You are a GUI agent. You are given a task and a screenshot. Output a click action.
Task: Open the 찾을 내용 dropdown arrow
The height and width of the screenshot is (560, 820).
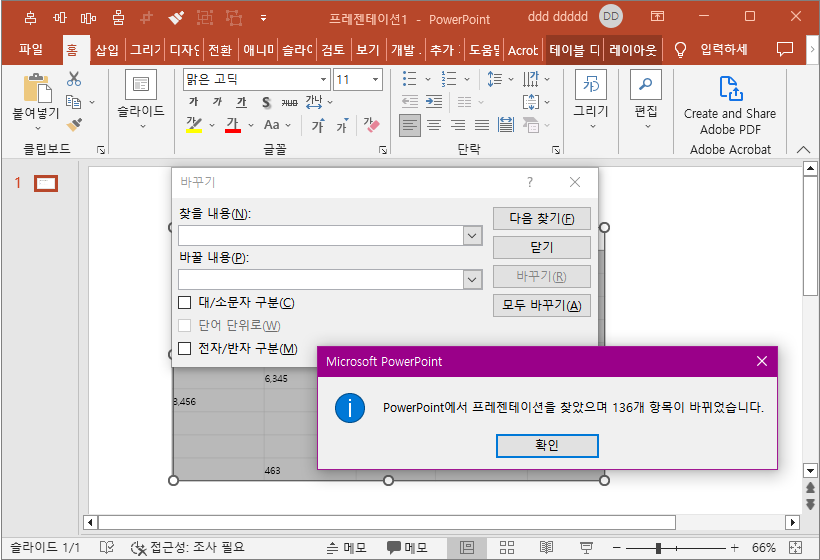[472, 236]
